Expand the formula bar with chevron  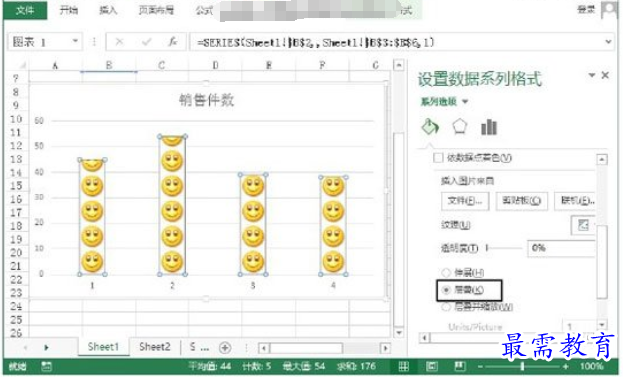click(x=608, y=41)
